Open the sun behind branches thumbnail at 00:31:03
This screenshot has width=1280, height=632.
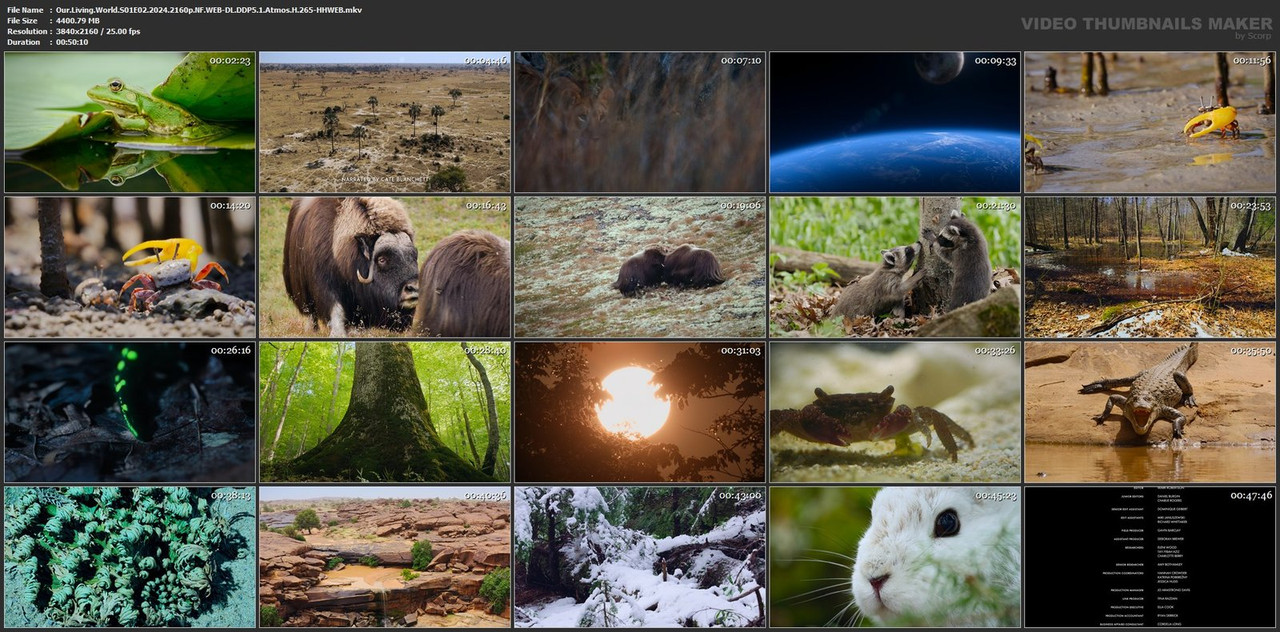[x=640, y=412]
